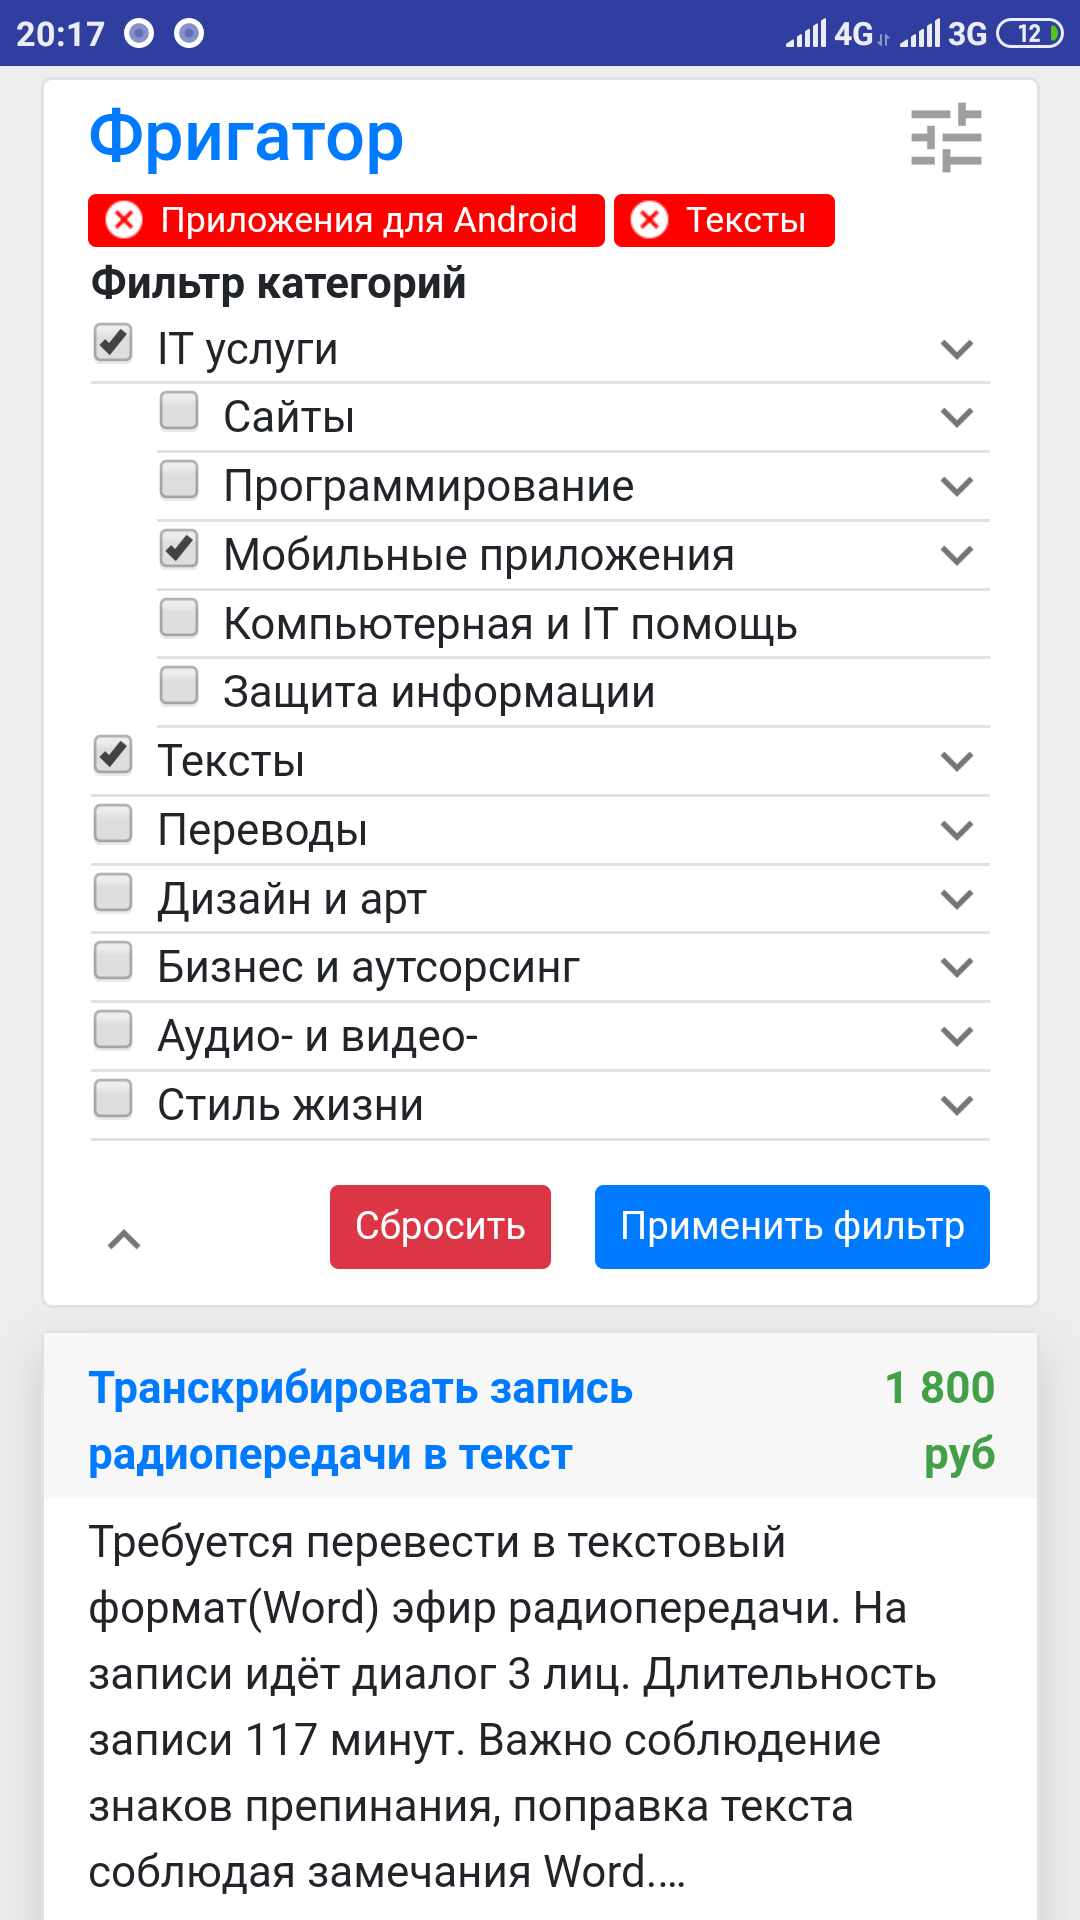Tap the 4G signal indicator
Image resolution: width=1080 pixels, height=1920 pixels.
(x=828, y=34)
